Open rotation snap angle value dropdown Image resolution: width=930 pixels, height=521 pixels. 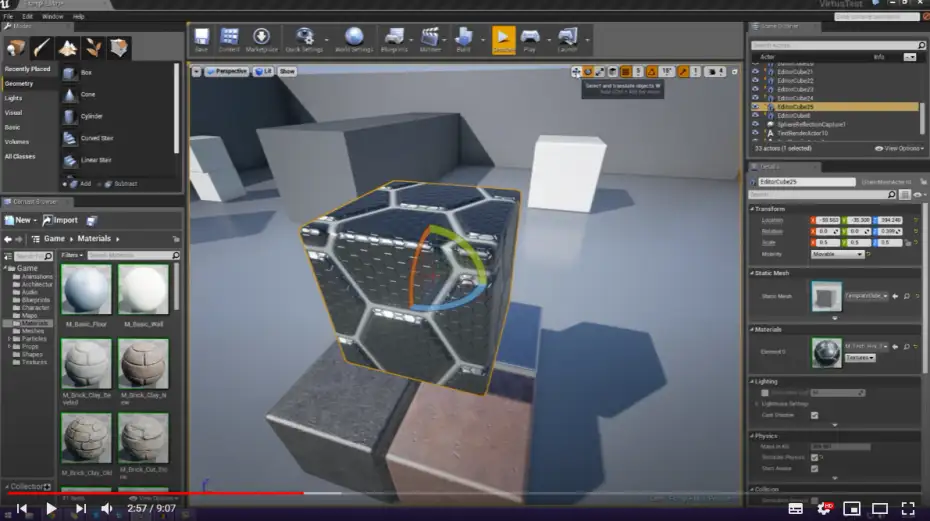(667, 72)
